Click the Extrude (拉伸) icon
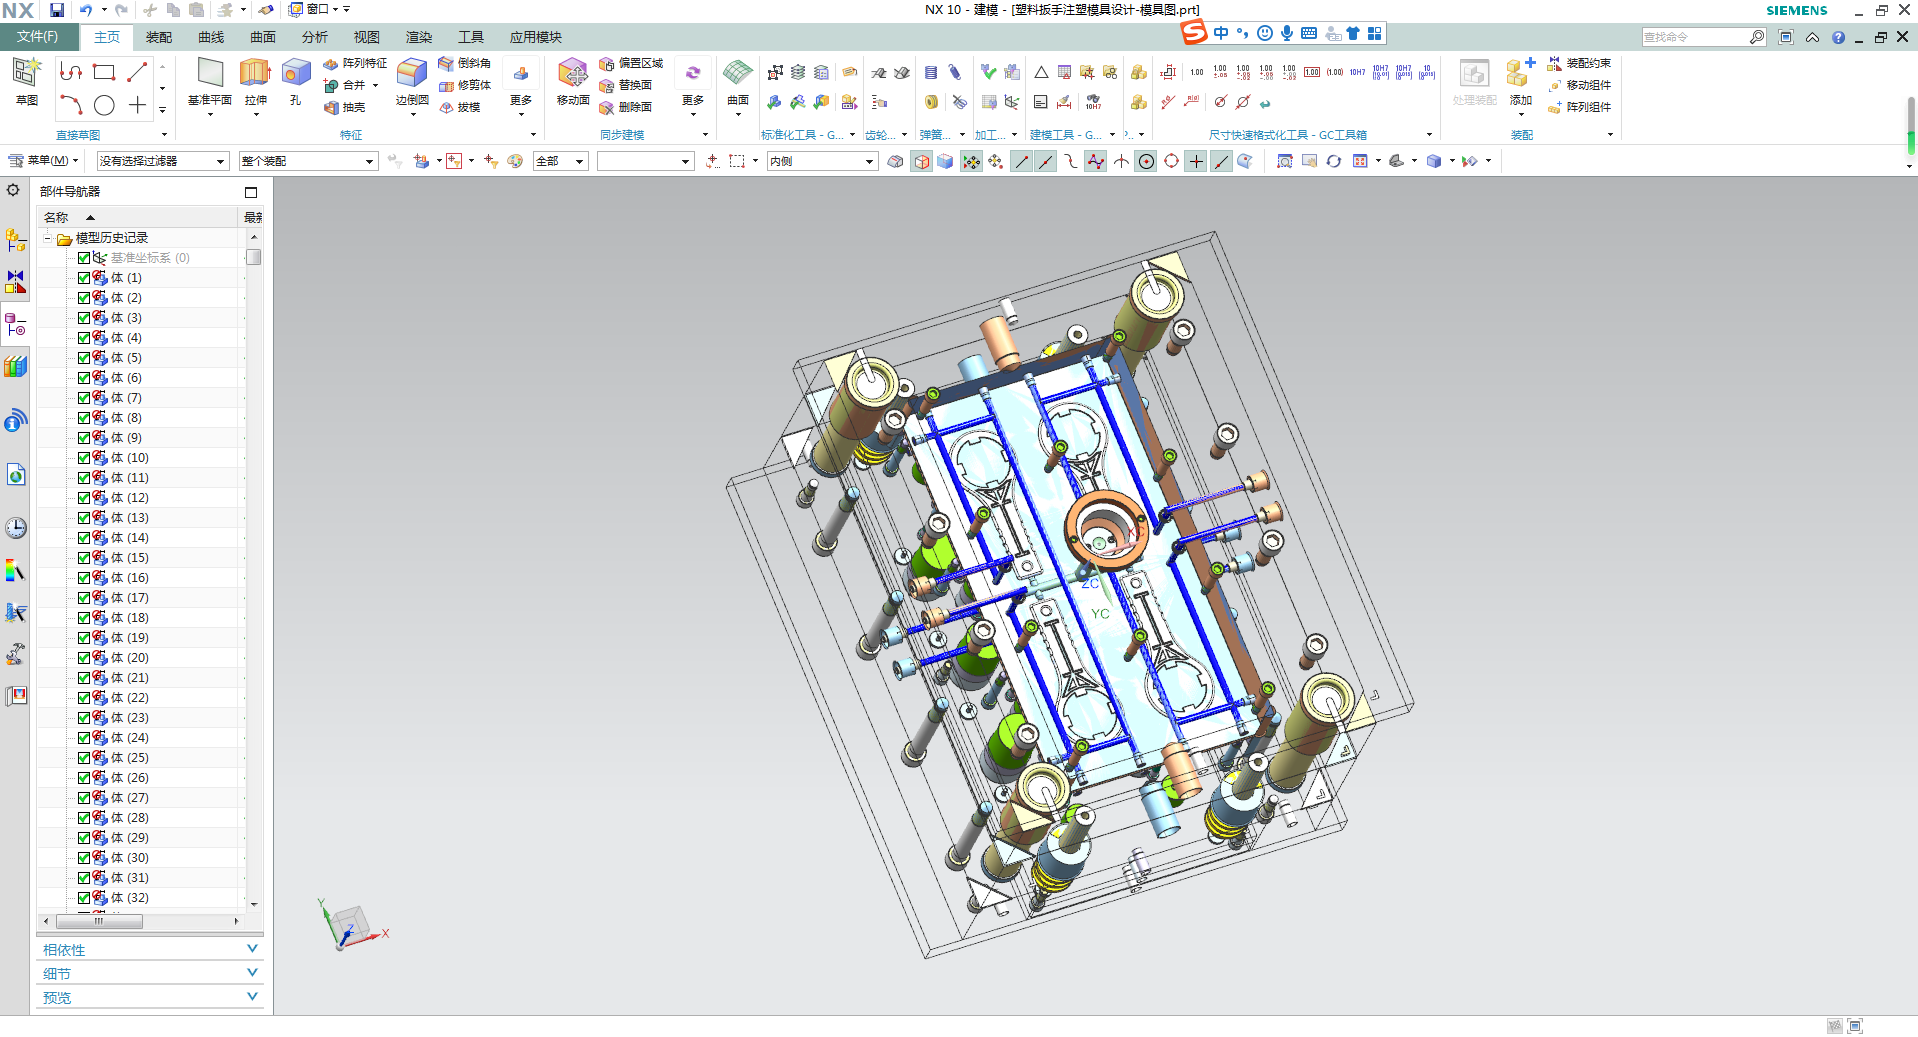 pyautogui.click(x=255, y=73)
